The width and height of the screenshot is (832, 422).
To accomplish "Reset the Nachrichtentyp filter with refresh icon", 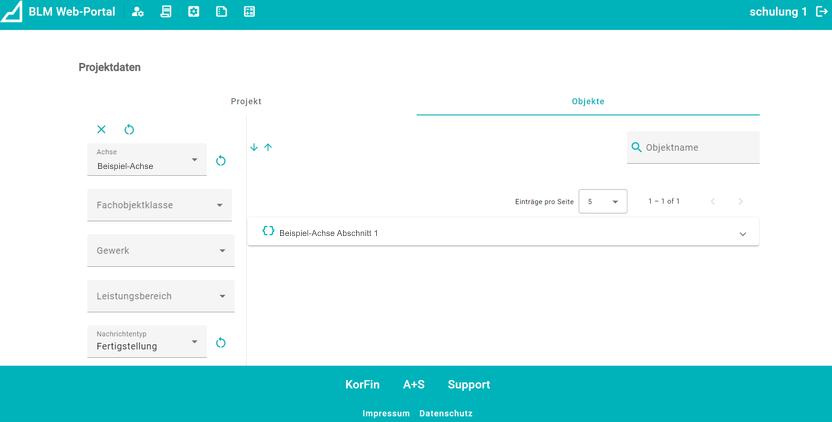I will click(221, 343).
